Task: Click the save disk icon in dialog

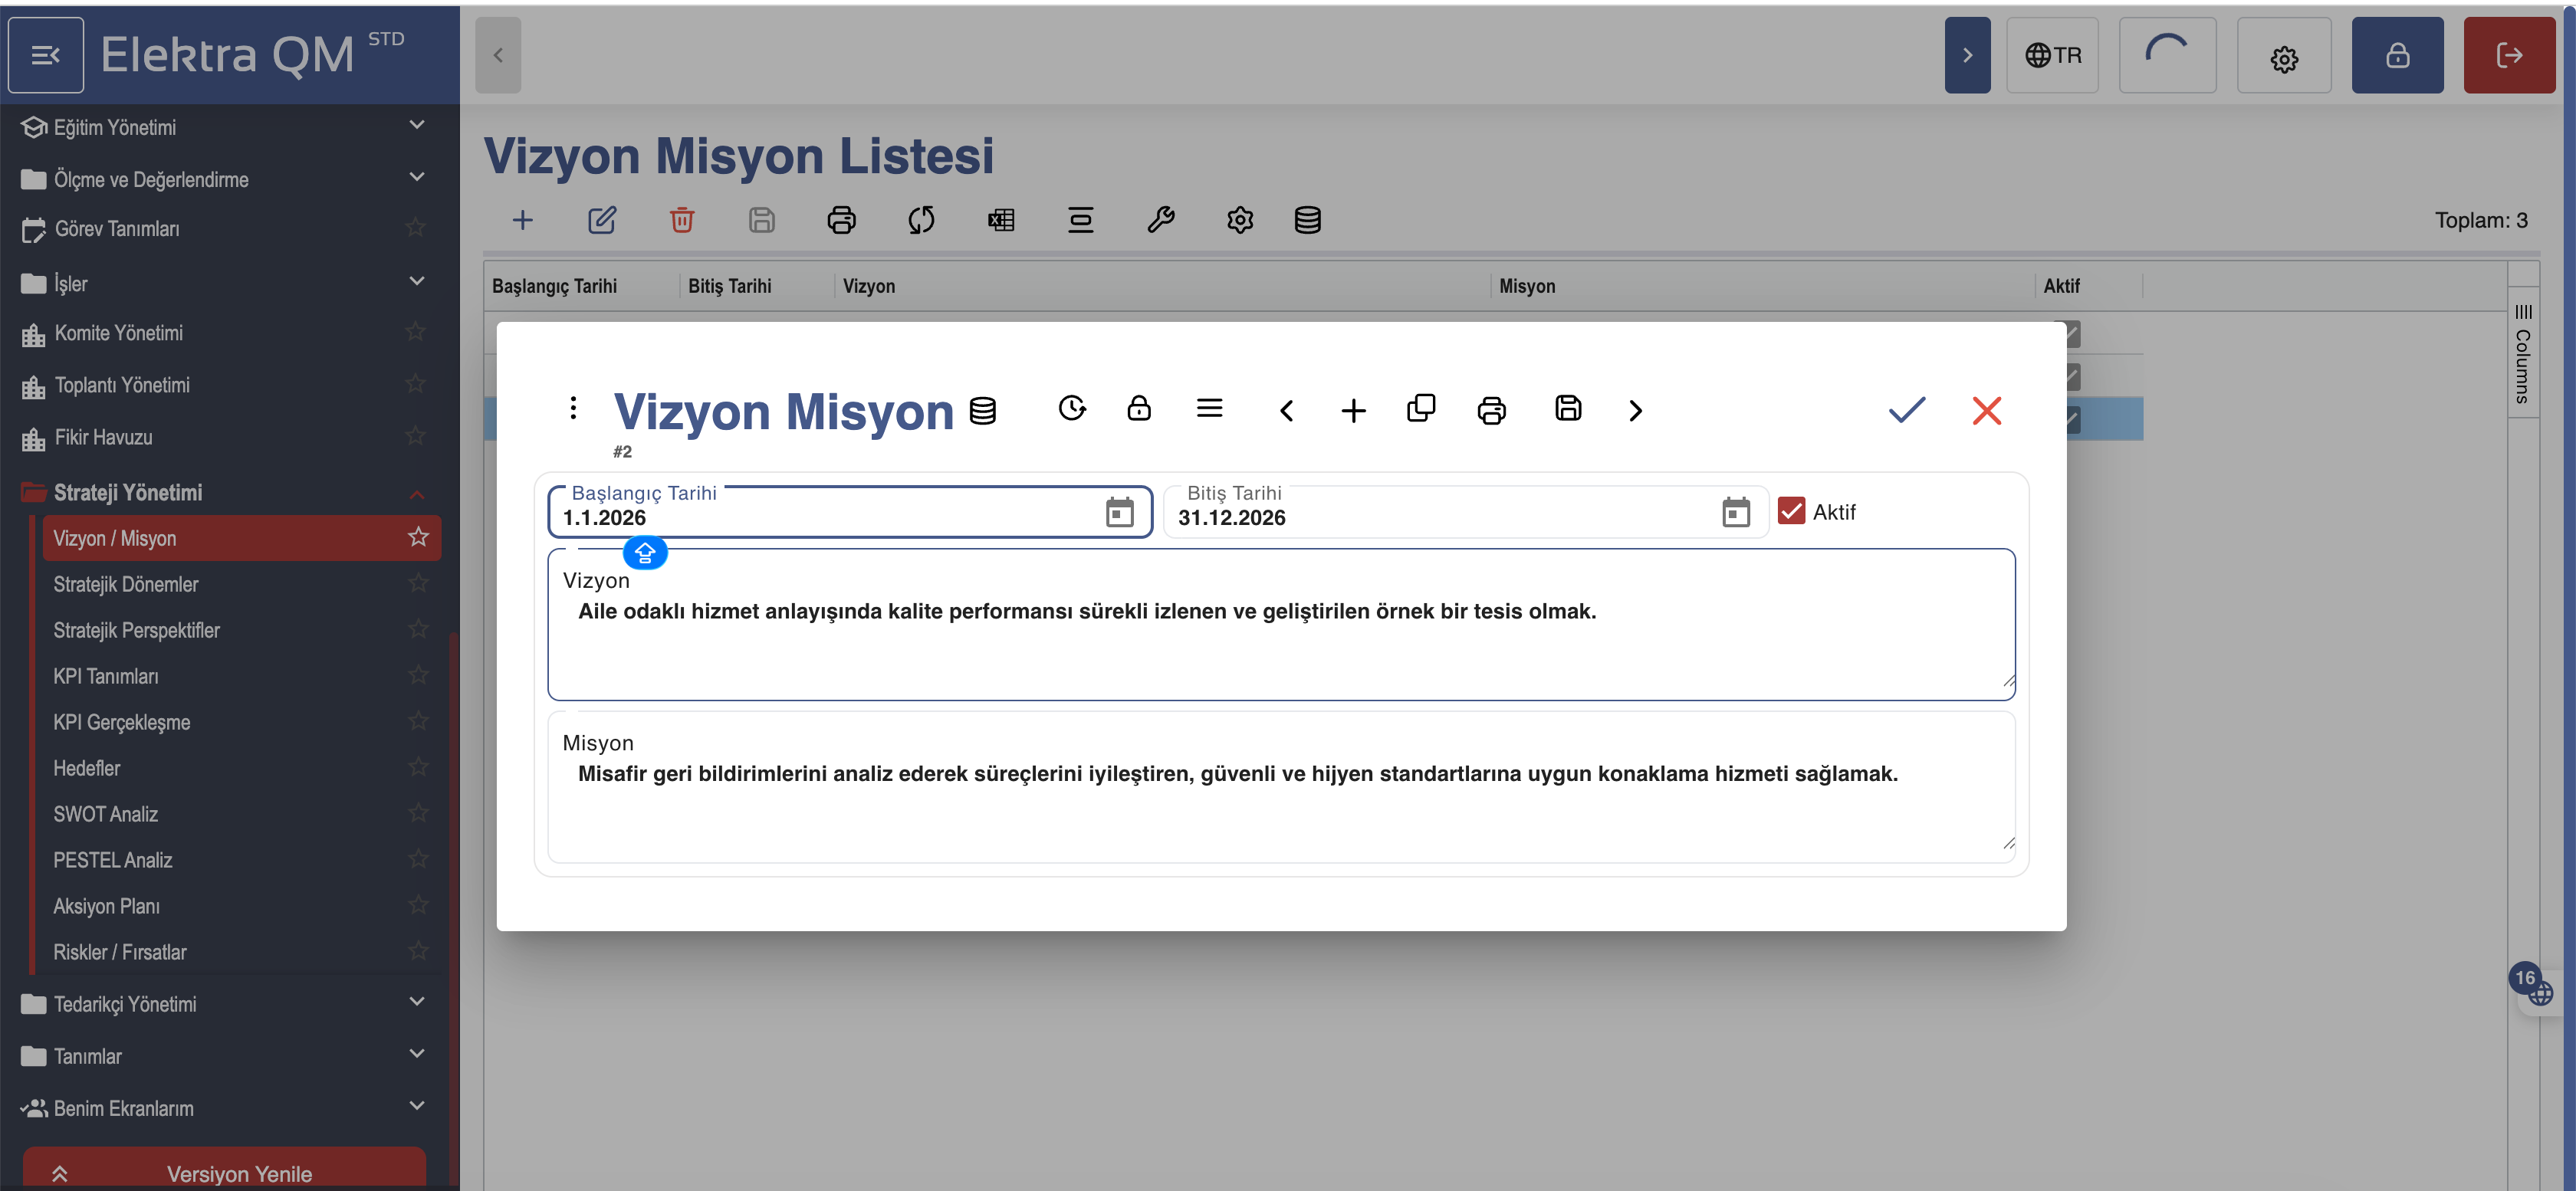Action: coord(1567,408)
